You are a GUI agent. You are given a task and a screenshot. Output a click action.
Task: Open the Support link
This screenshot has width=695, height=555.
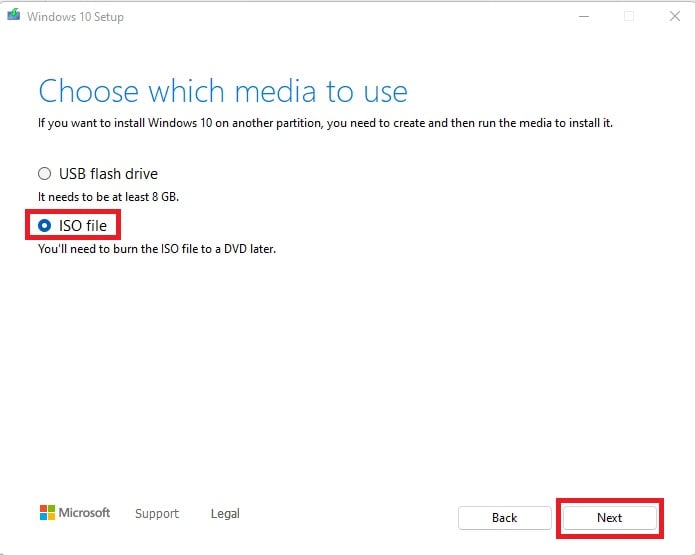pos(157,514)
